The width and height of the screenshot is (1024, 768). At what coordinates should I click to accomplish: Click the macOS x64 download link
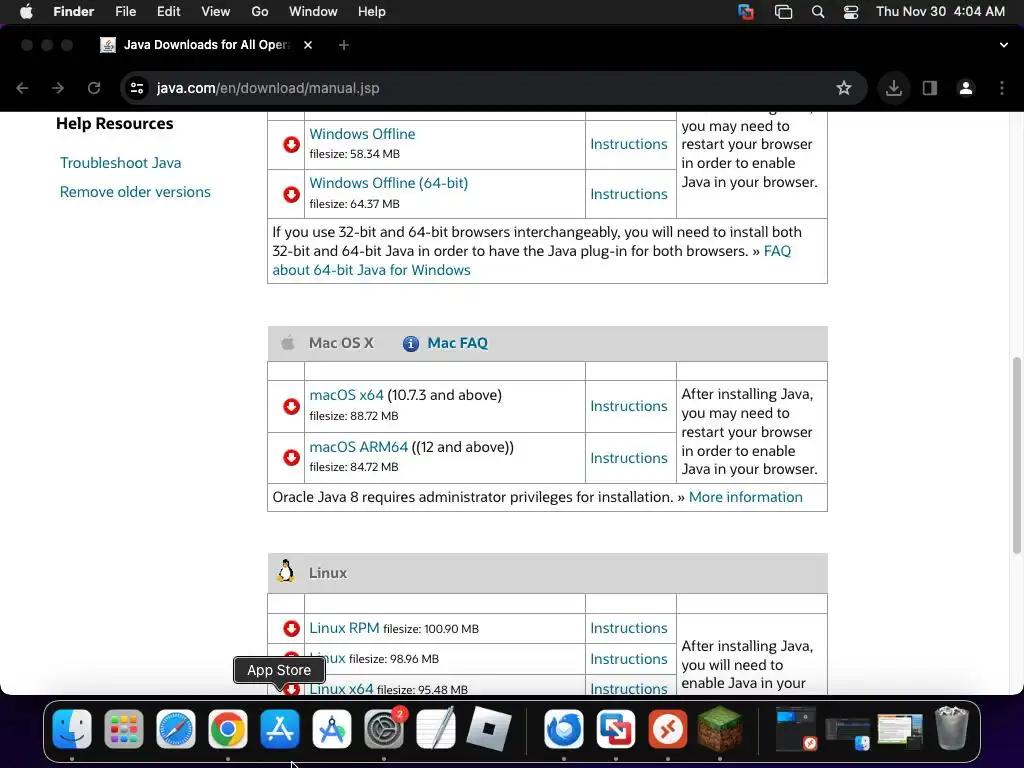(346, 395)
